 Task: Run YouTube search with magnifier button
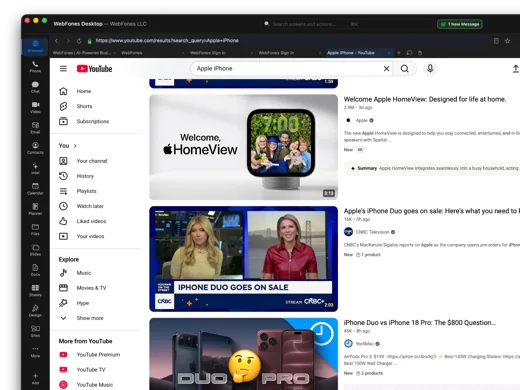click(x=404, y=69)
